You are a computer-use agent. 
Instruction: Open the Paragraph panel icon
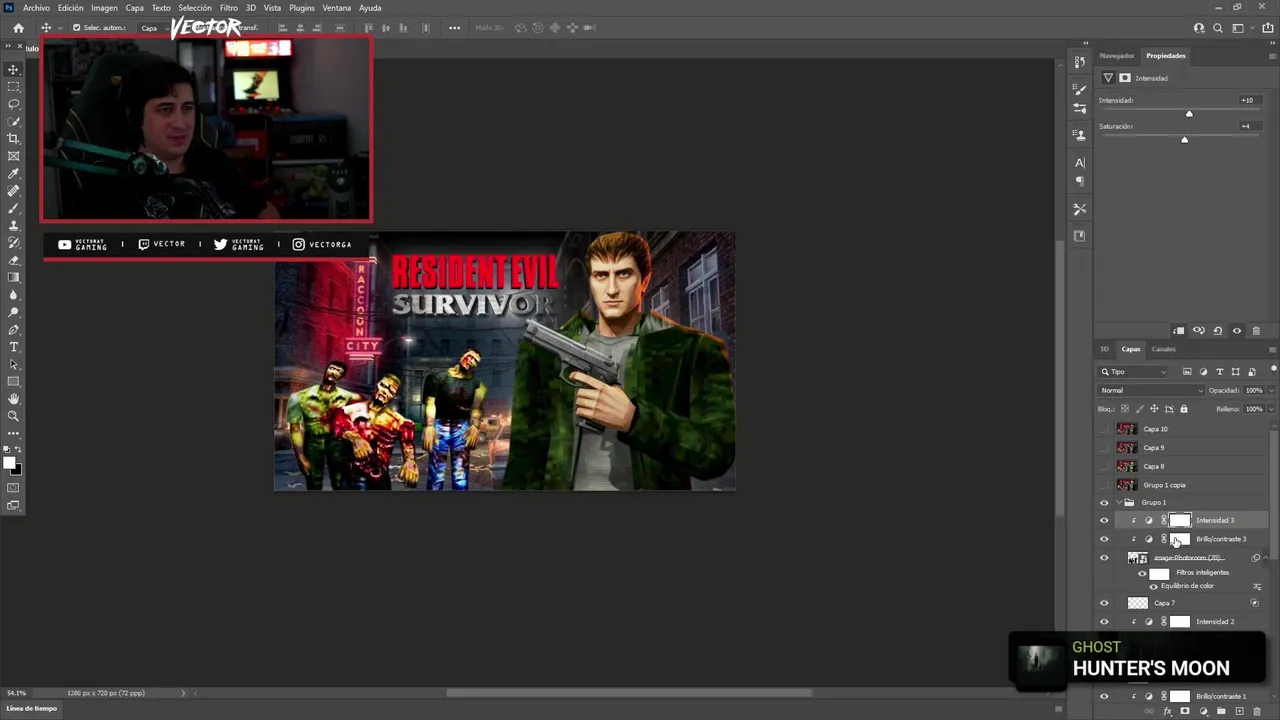tap(1080, 181)
